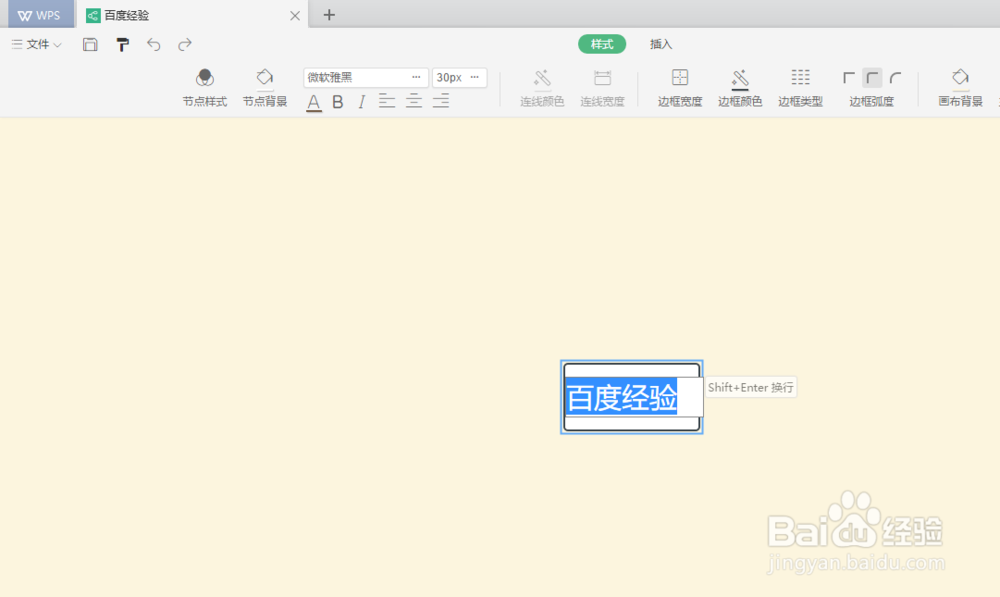
Task: Toggle italic formatting on selected text
Action: 361,101
